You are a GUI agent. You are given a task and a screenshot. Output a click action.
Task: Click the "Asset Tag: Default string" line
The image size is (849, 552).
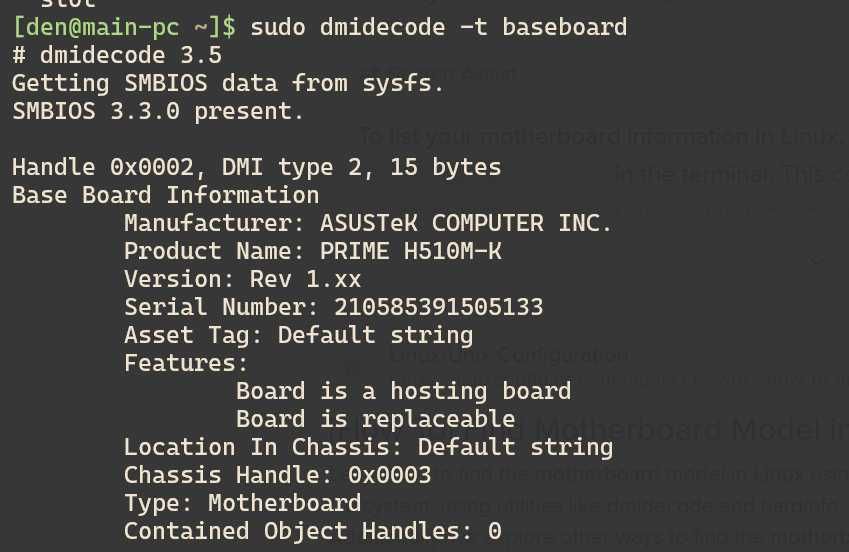coord(298,335)
